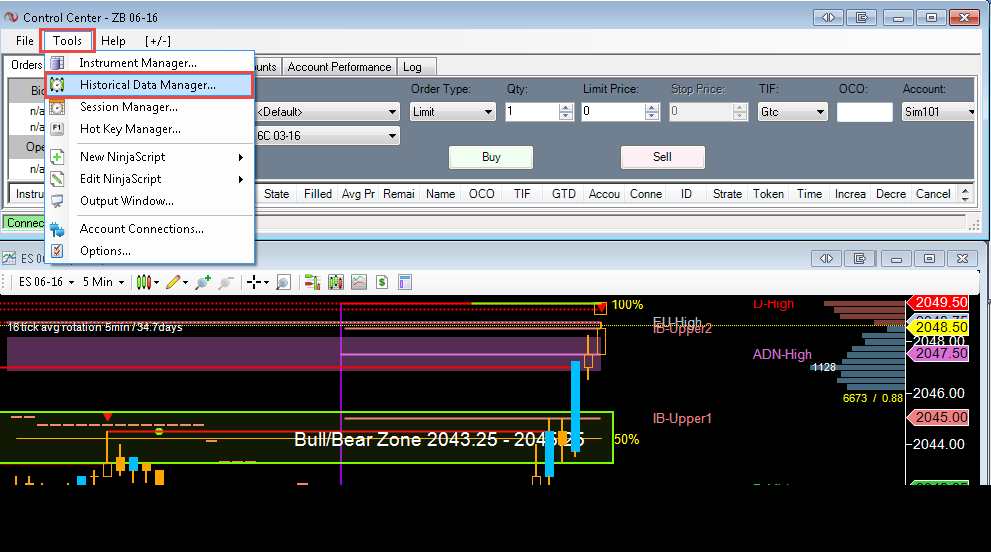Click the Control Center app logo icon
Image resolution: width=991 pixels, height=555 pixels.
pyautogui.click(x=11, y=17)
